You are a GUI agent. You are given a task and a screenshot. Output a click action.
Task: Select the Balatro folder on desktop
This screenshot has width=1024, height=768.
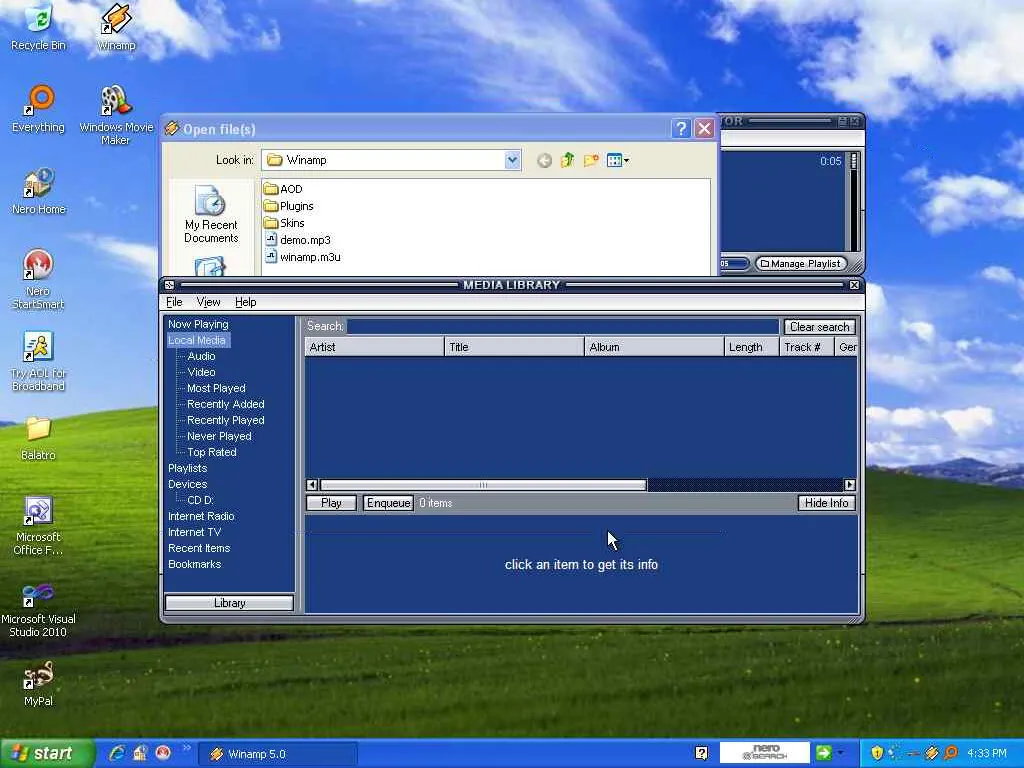pos(39,438)
